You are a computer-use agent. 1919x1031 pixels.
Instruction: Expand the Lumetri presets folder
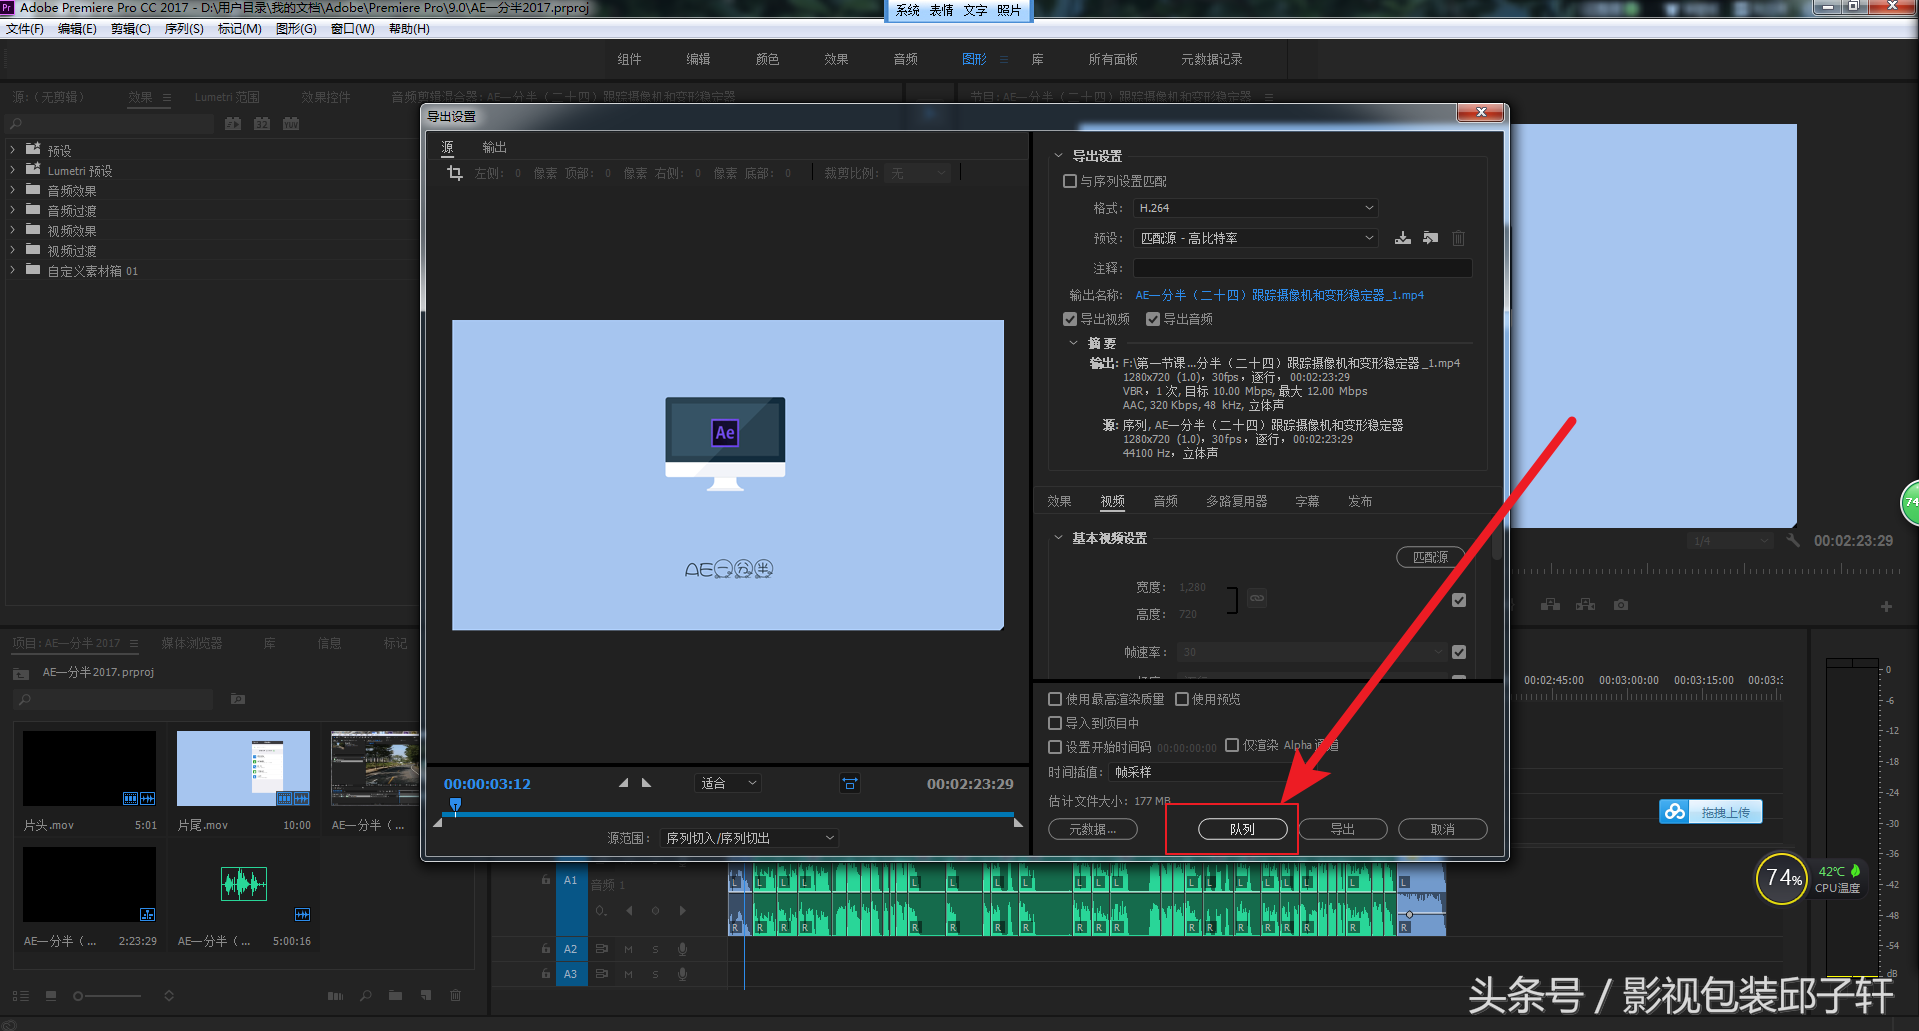[x=13, y=170]
